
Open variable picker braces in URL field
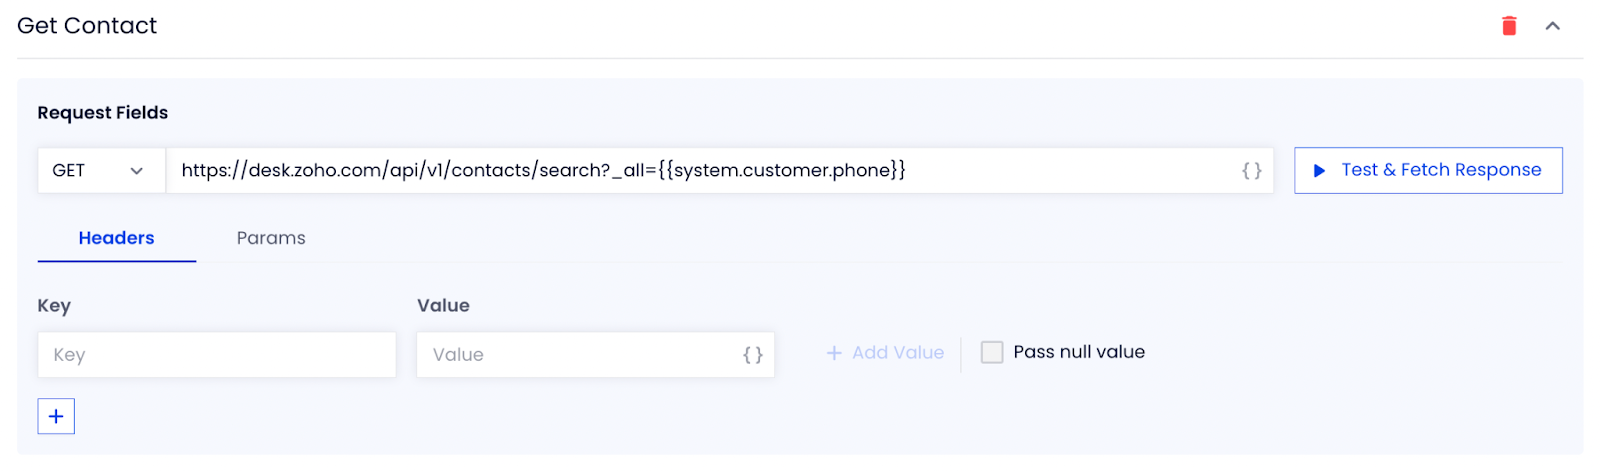(x=1252, y=171)
